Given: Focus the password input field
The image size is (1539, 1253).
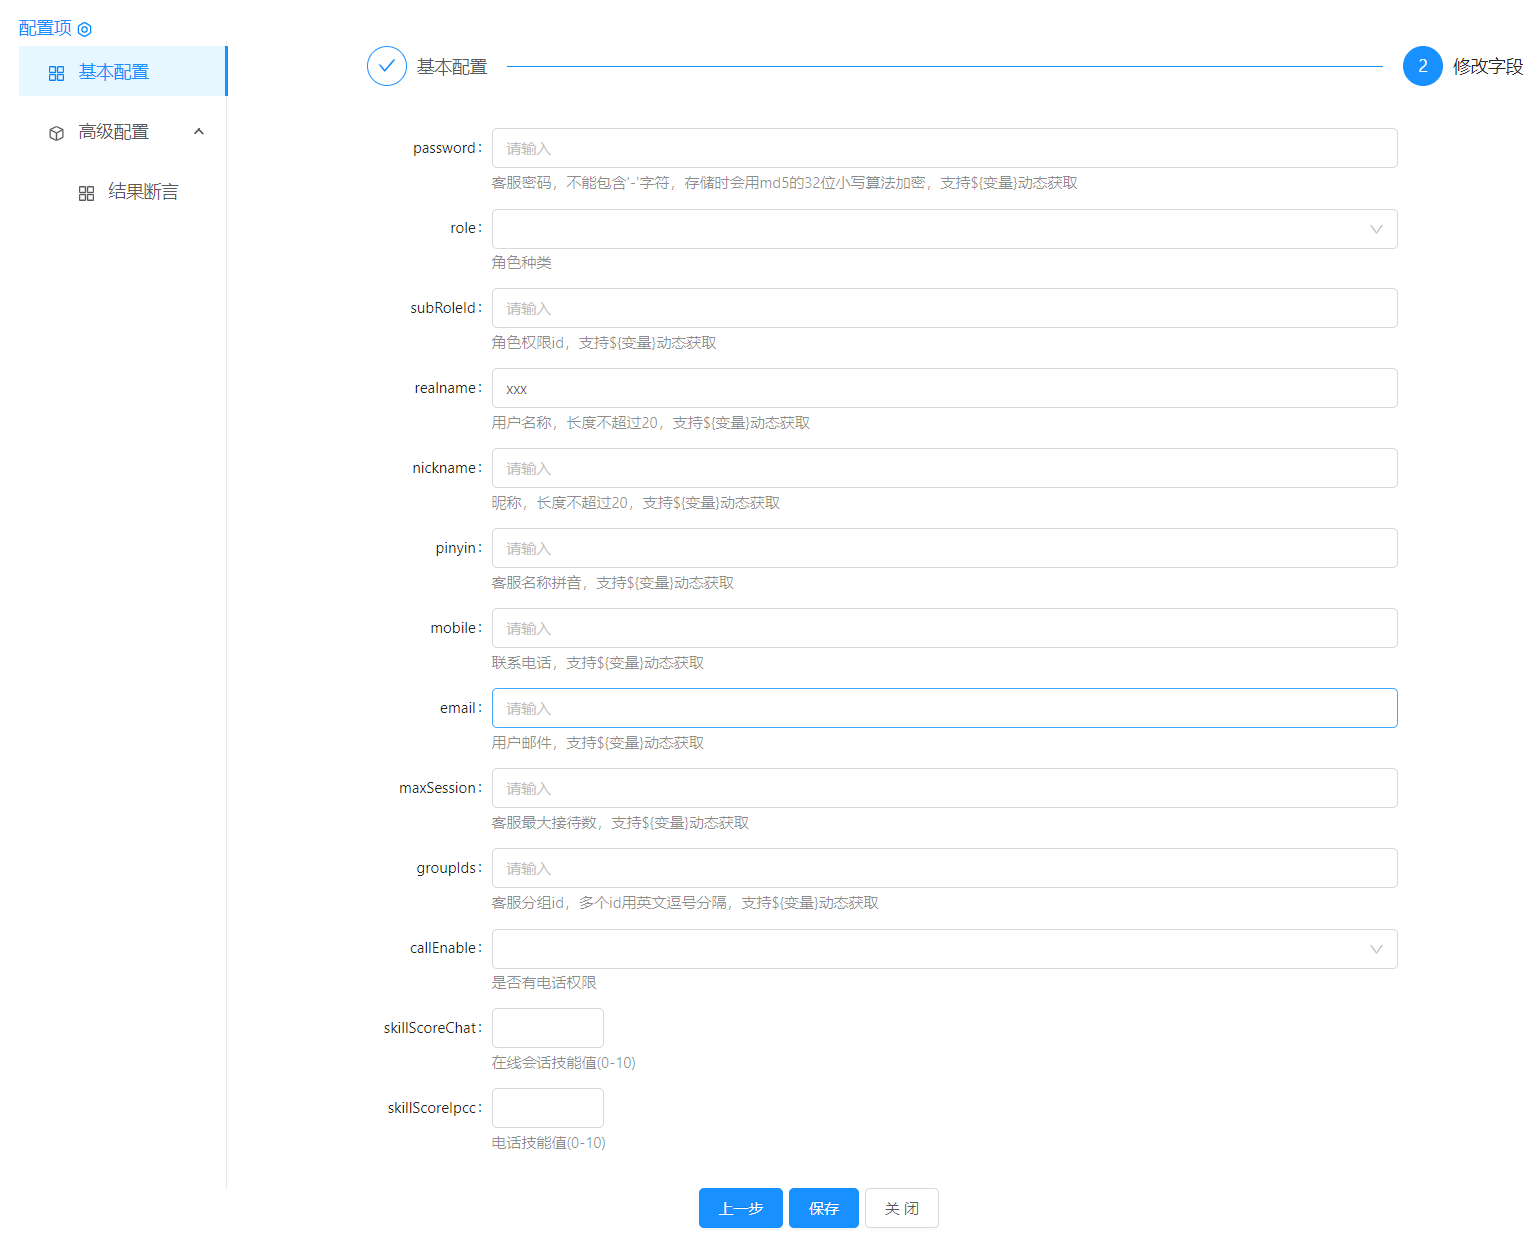Looking at the screenshot, I should coord(944,148).
